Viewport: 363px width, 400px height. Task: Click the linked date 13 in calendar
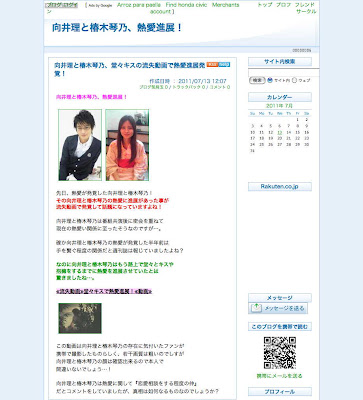coord(280,132)
